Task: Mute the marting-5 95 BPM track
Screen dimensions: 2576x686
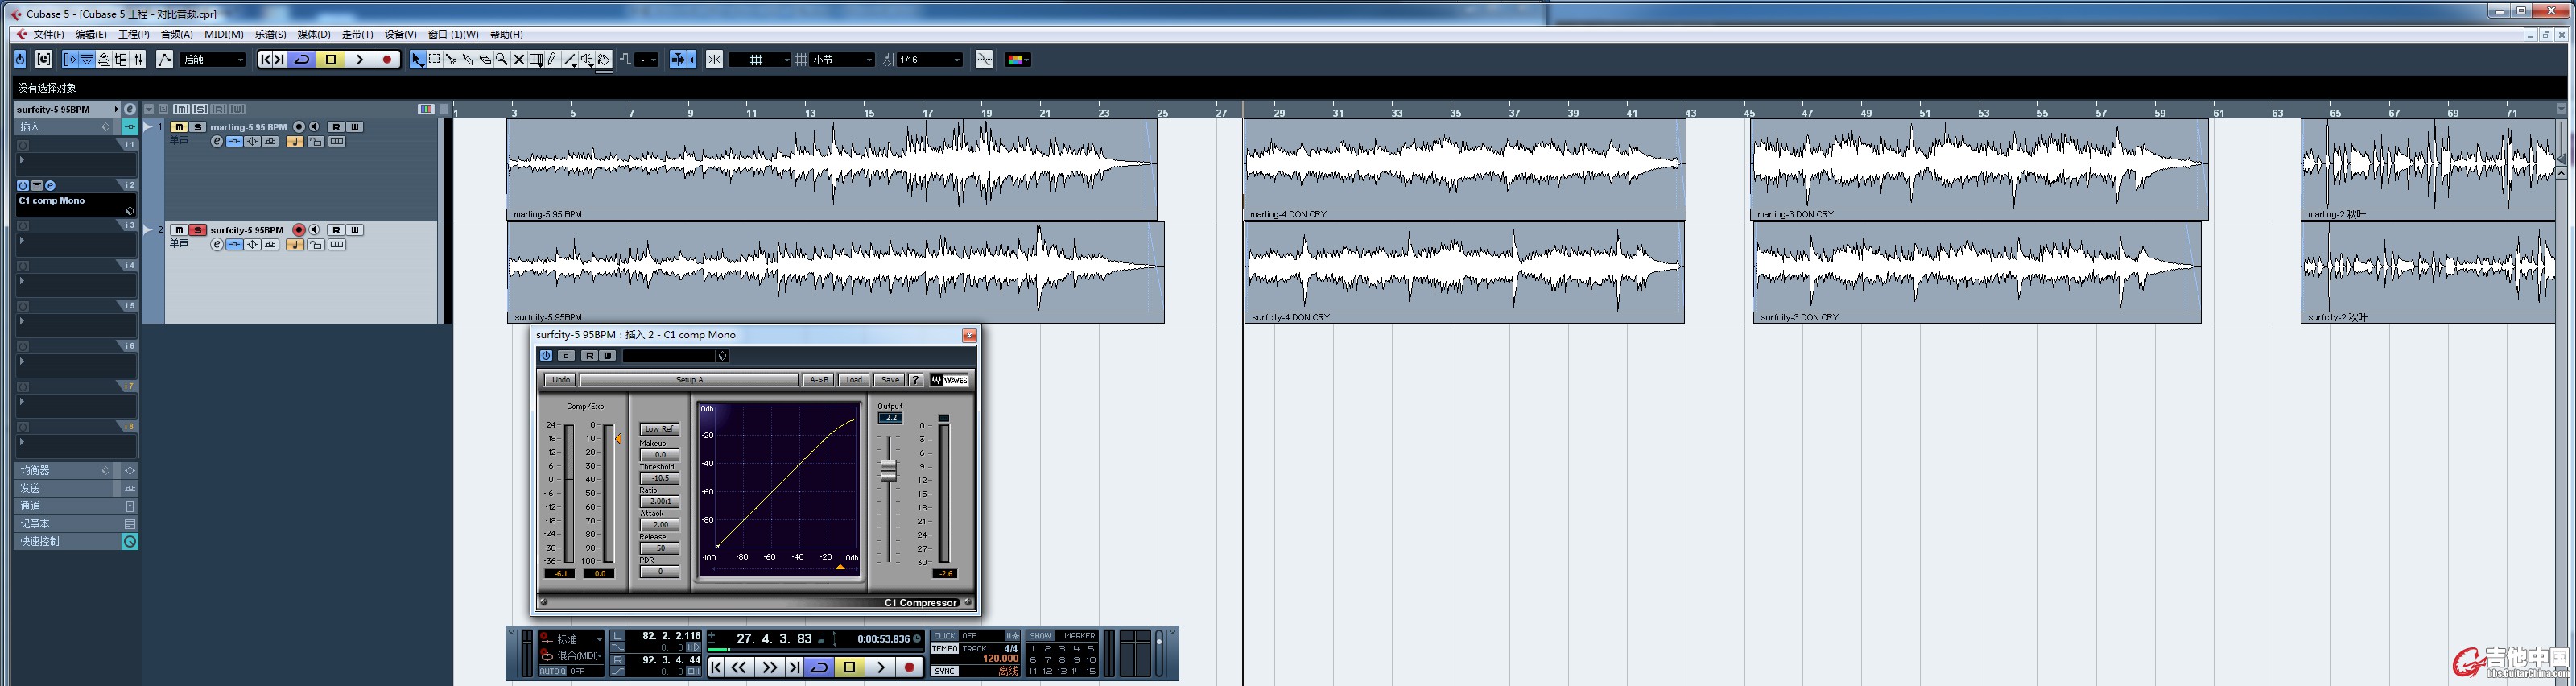Action: click(179, 127)
